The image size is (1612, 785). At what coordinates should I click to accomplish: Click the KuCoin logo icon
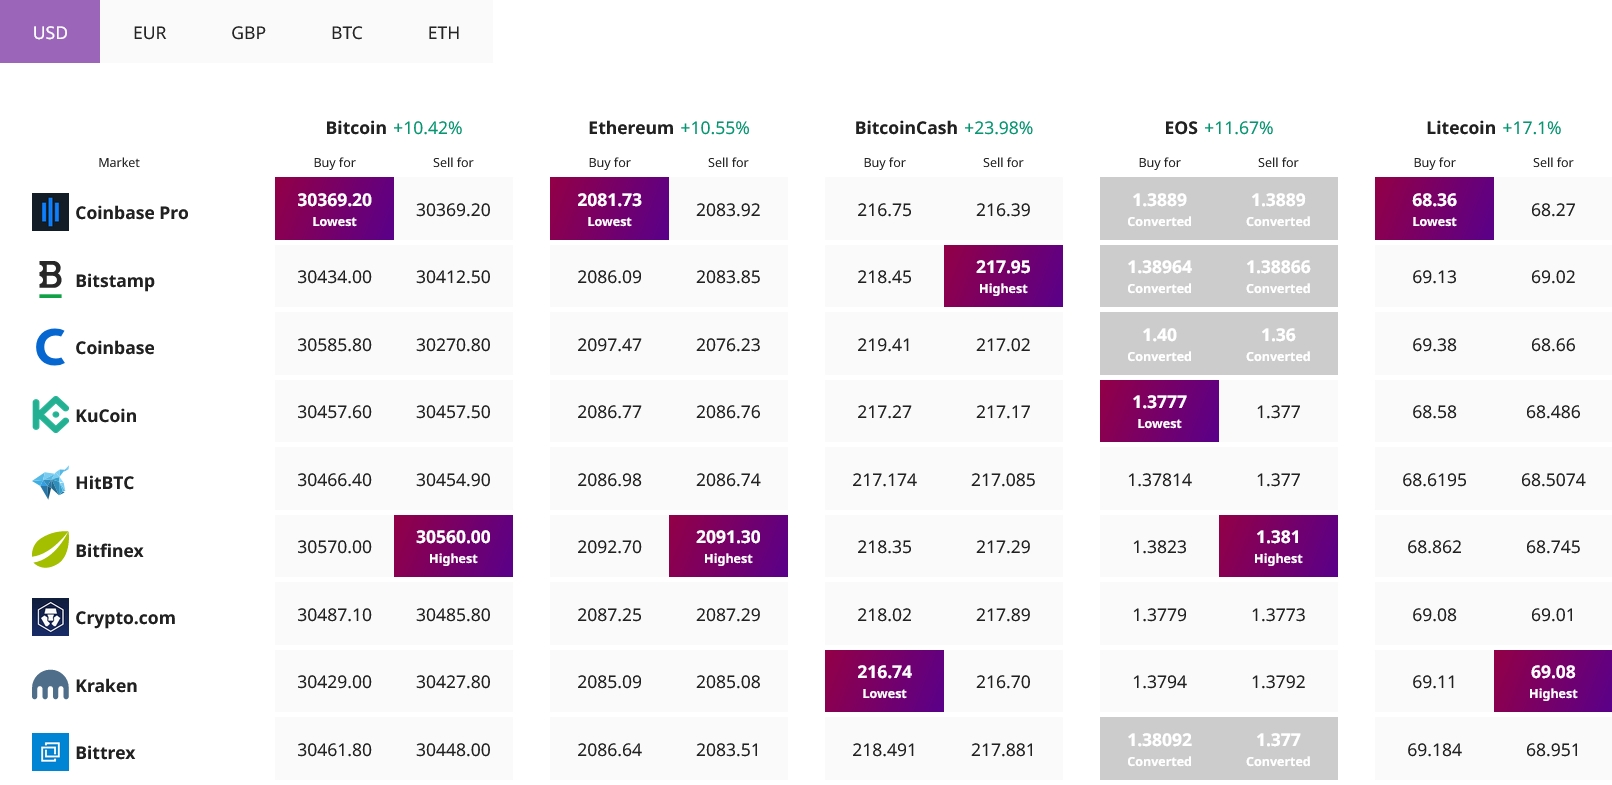point(50,415)
